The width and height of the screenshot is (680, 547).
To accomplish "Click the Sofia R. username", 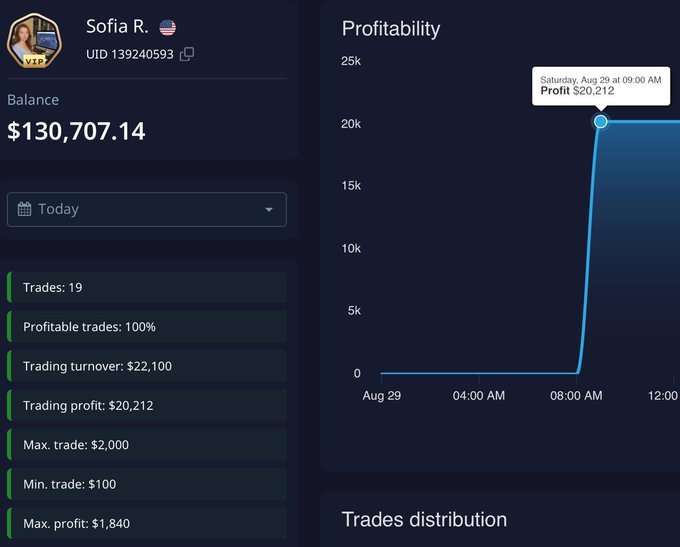I will coord(117,26).
